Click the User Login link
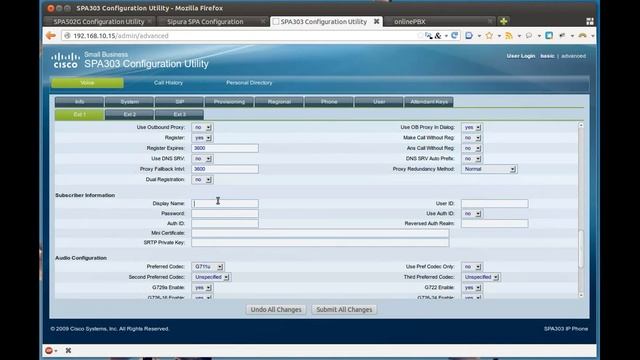 [520, 56]
